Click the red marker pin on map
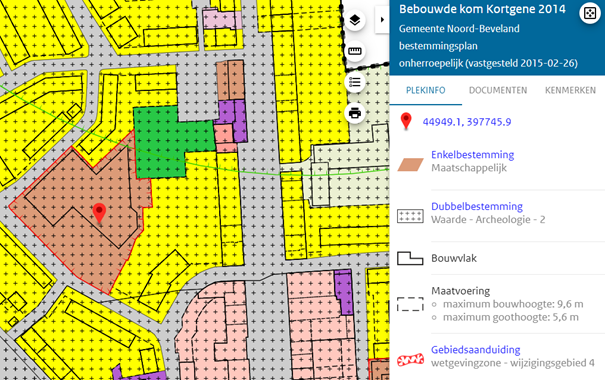Viewport: 605px width, 380px height. [100, 213]
